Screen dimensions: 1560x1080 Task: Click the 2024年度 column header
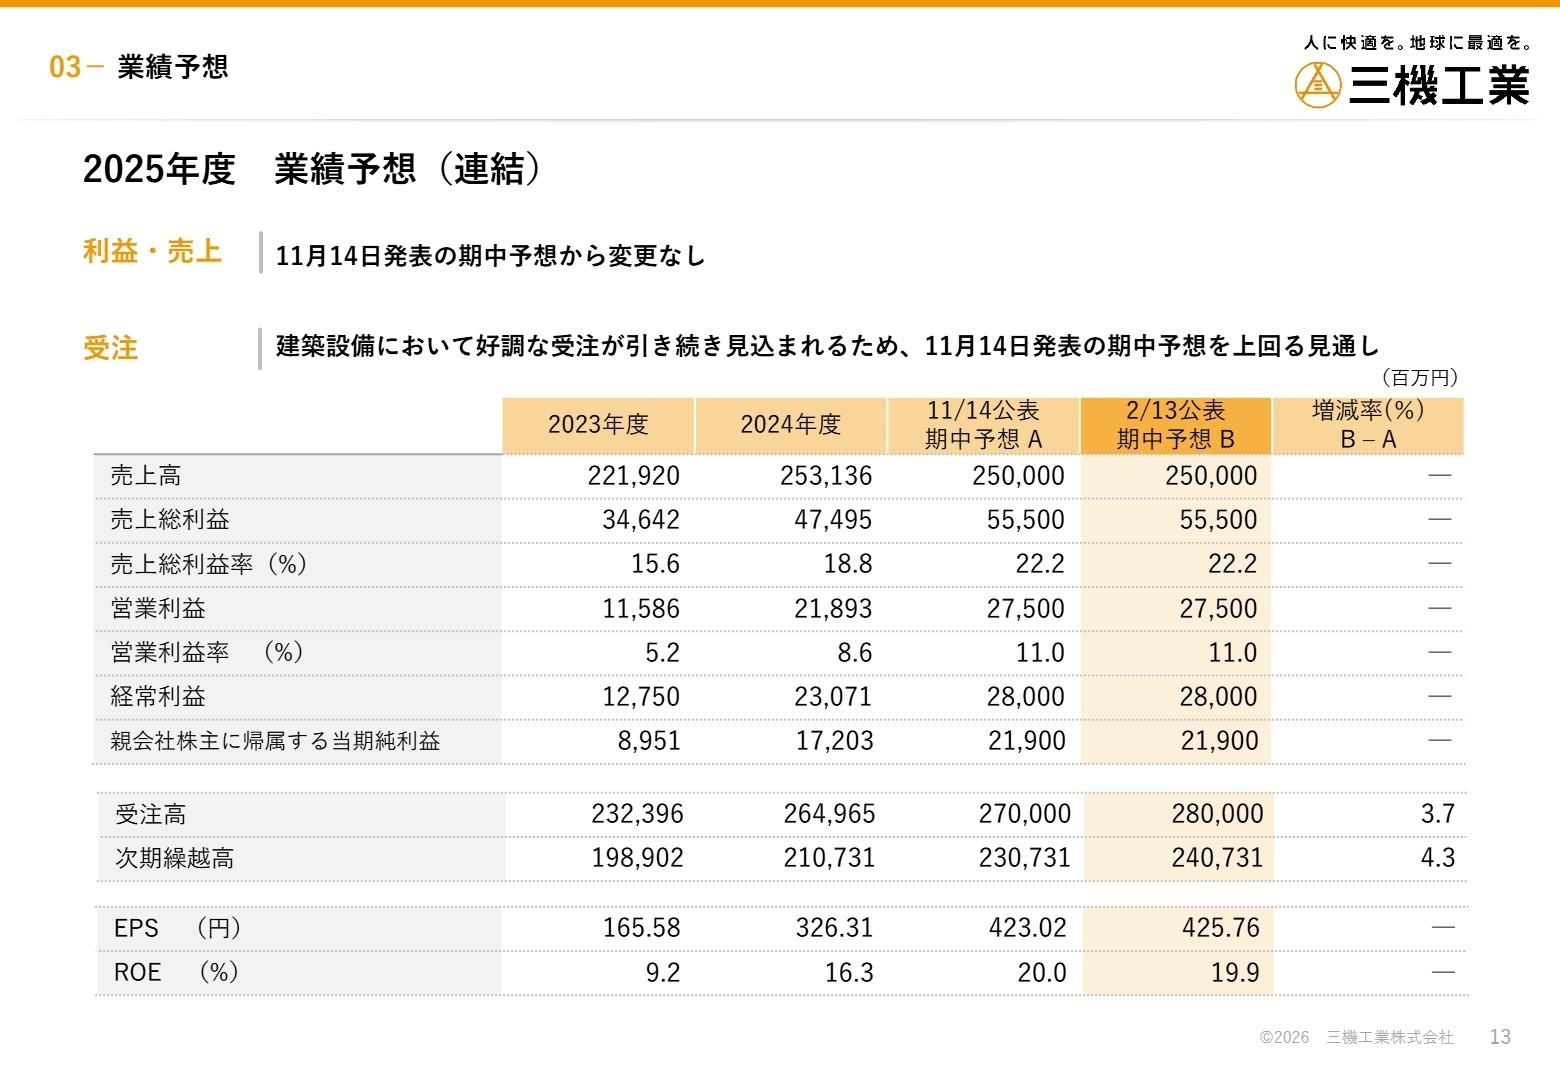pyautogui.click(x=790, y=424)
